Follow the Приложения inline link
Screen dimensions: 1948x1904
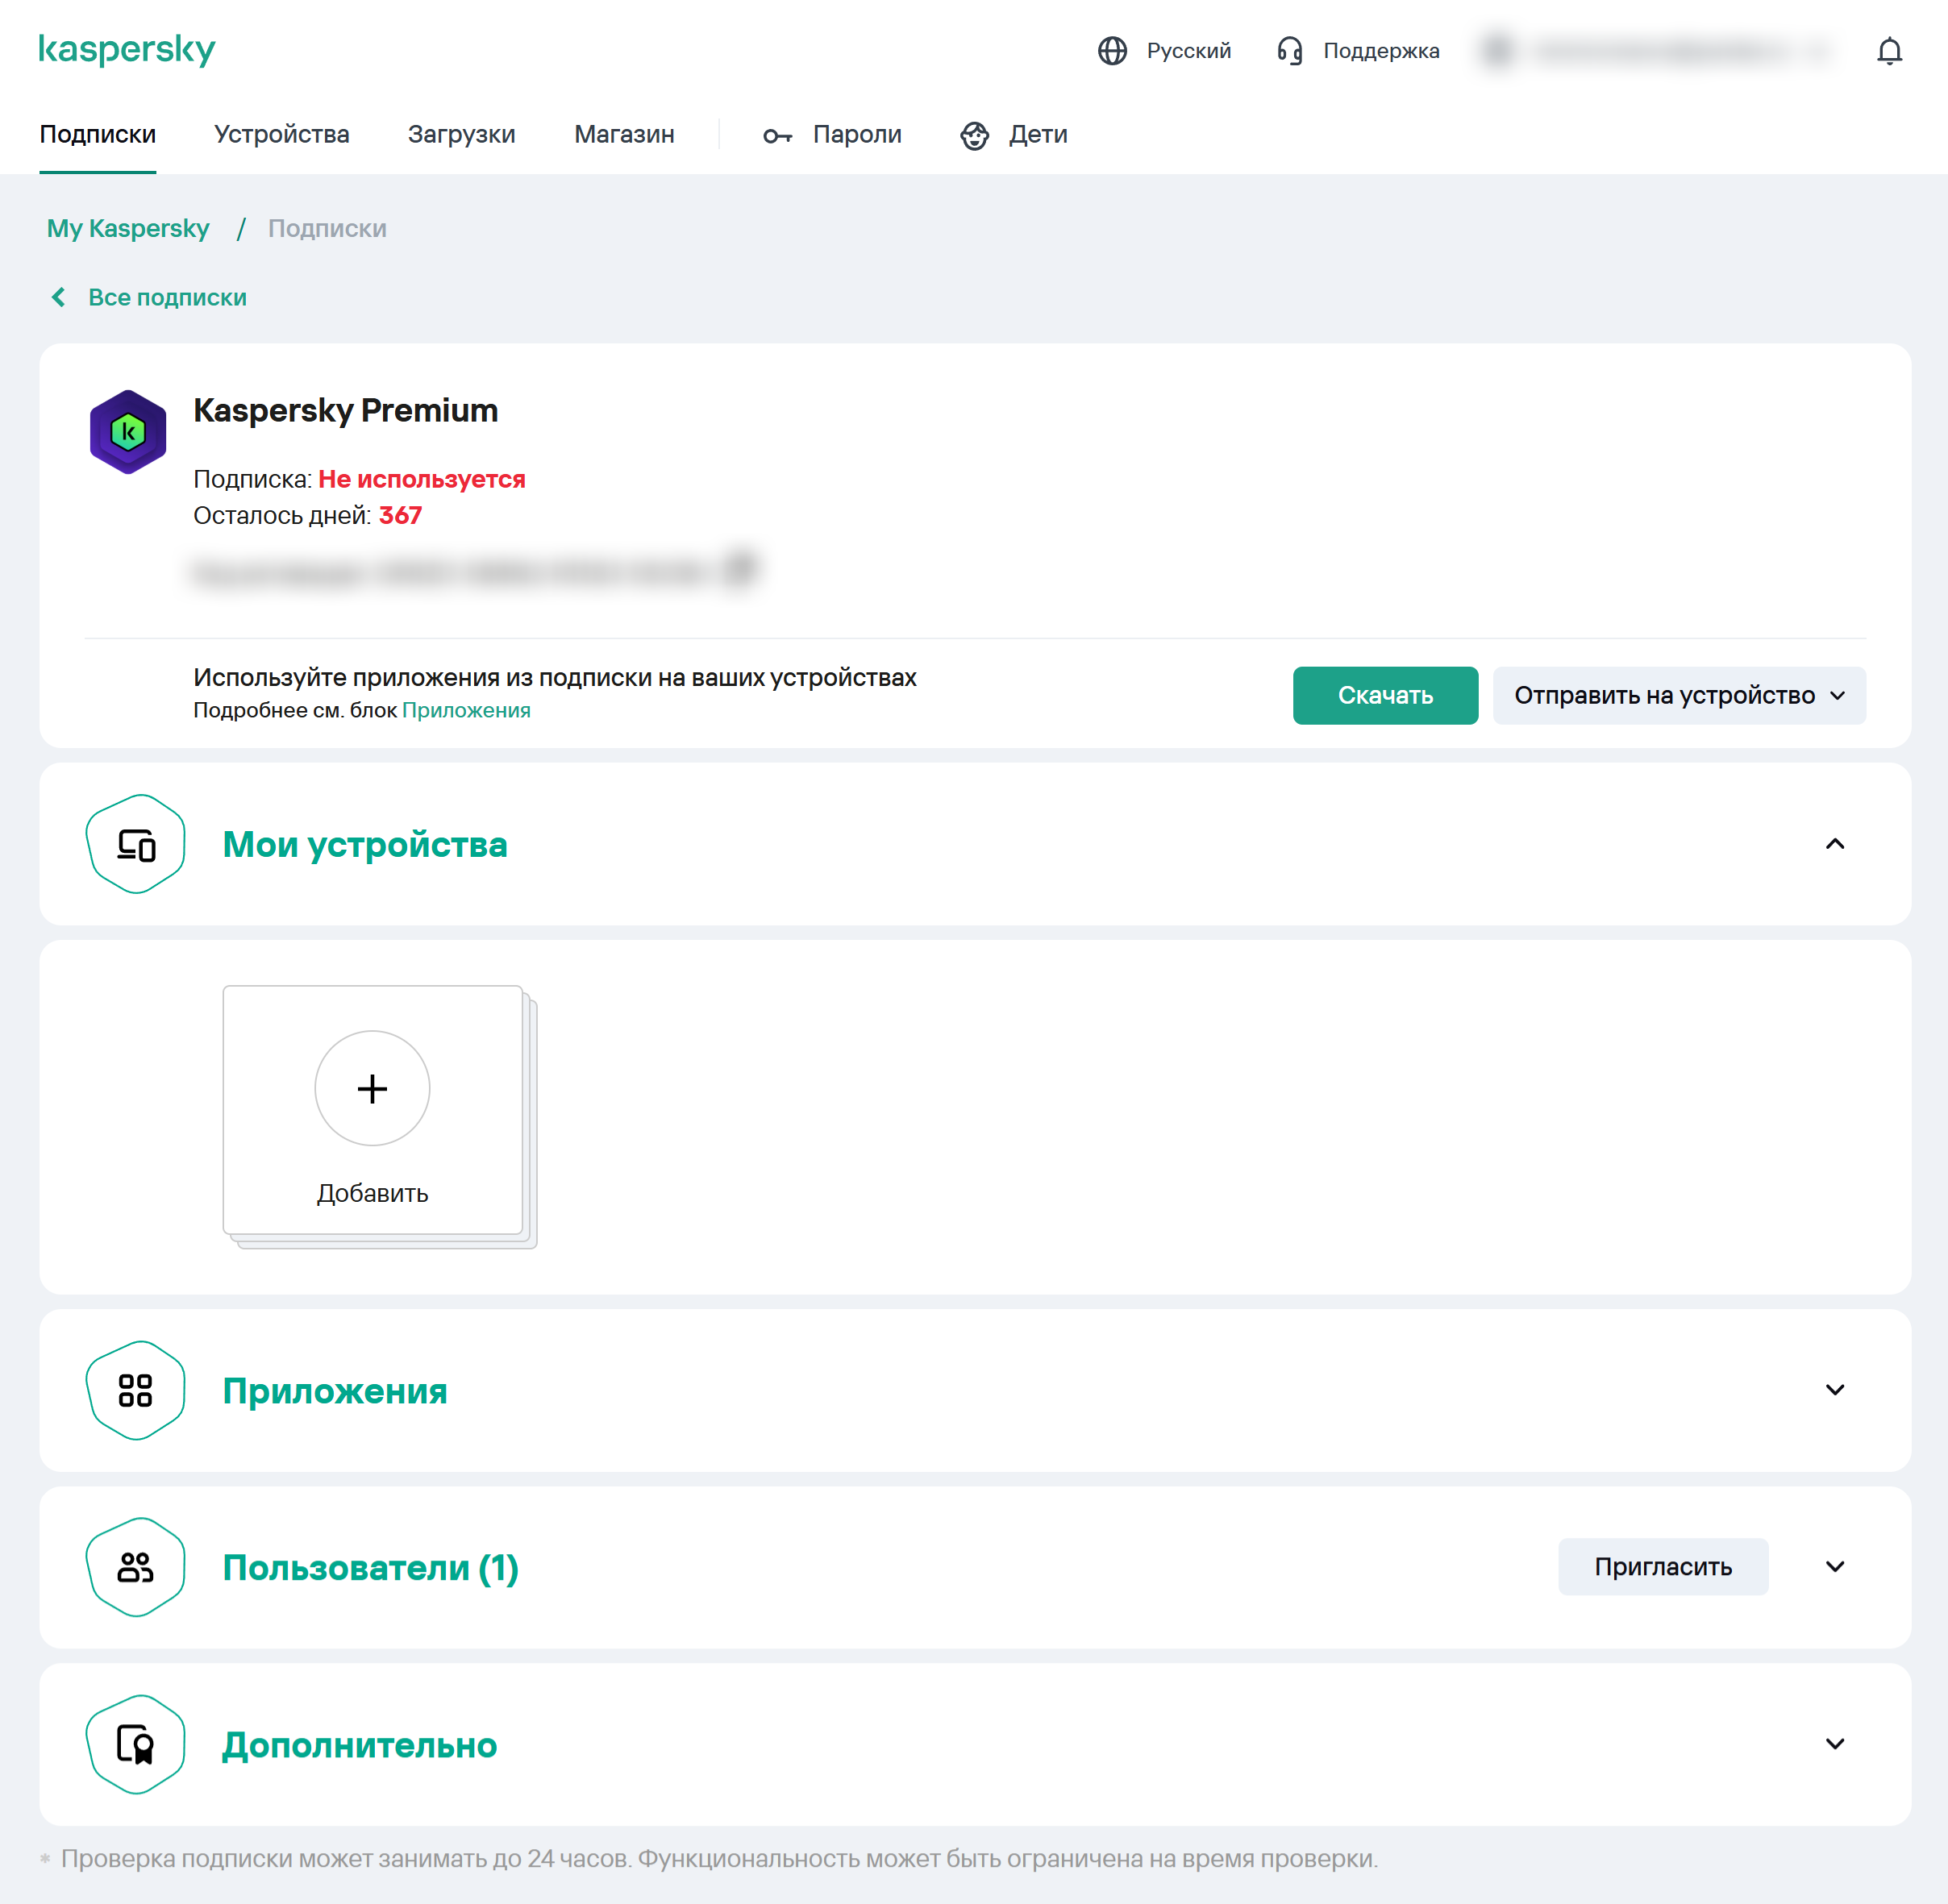click(465, 710)
